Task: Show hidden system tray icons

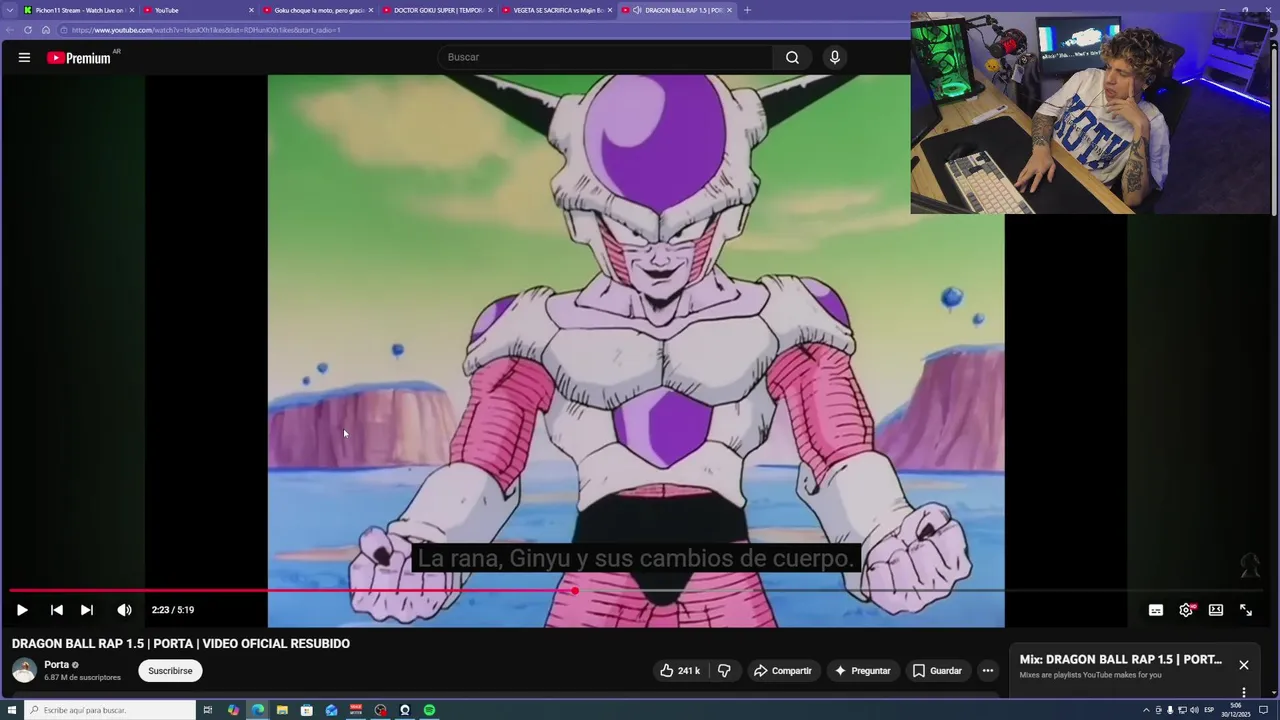Action: pos(1146,710)
